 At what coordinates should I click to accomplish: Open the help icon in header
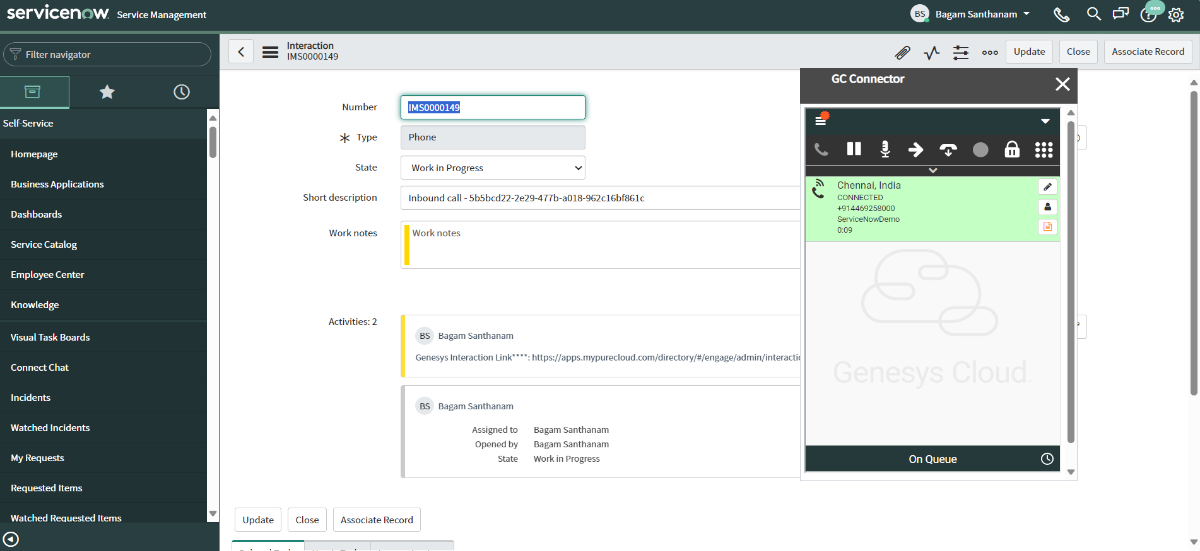click(x=1148, y=15)
